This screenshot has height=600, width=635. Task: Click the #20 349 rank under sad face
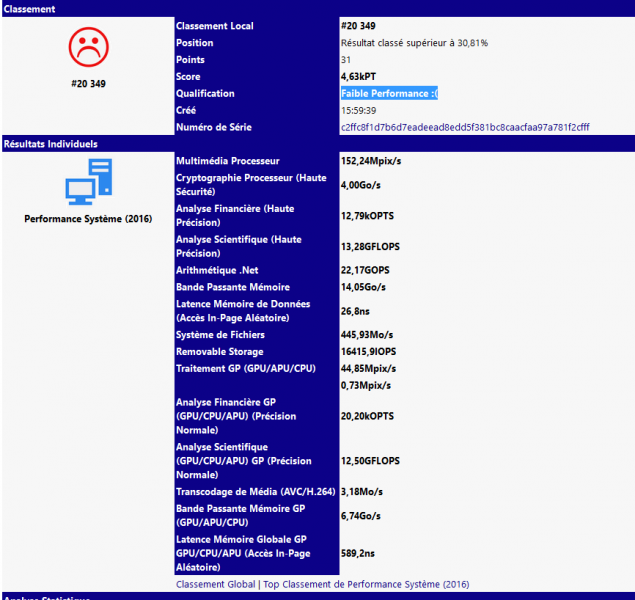[x=88, y=84]
